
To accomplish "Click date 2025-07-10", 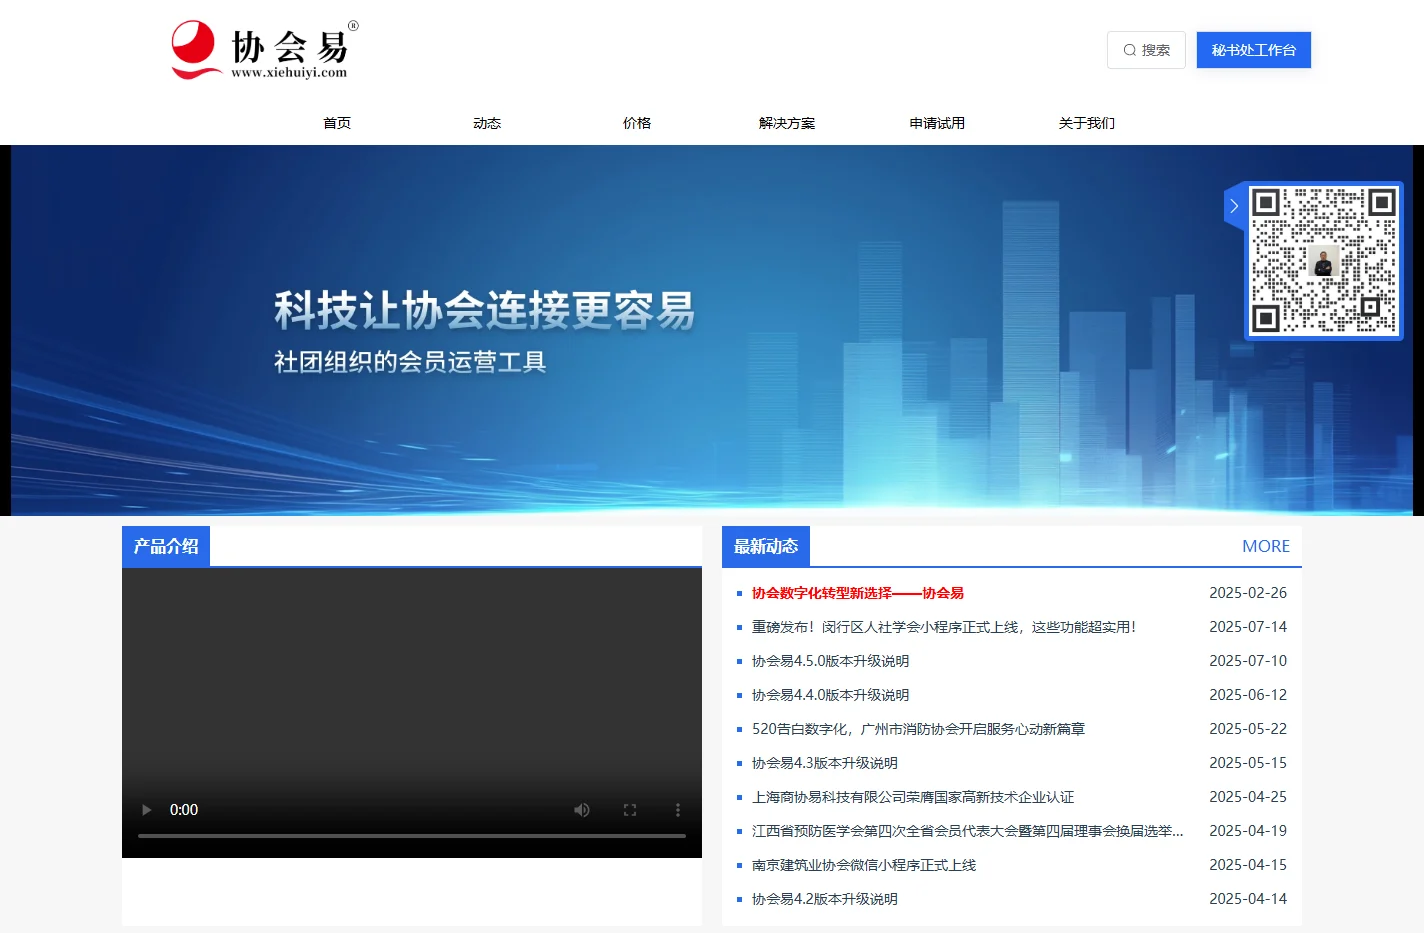I will coord(1248,661).
